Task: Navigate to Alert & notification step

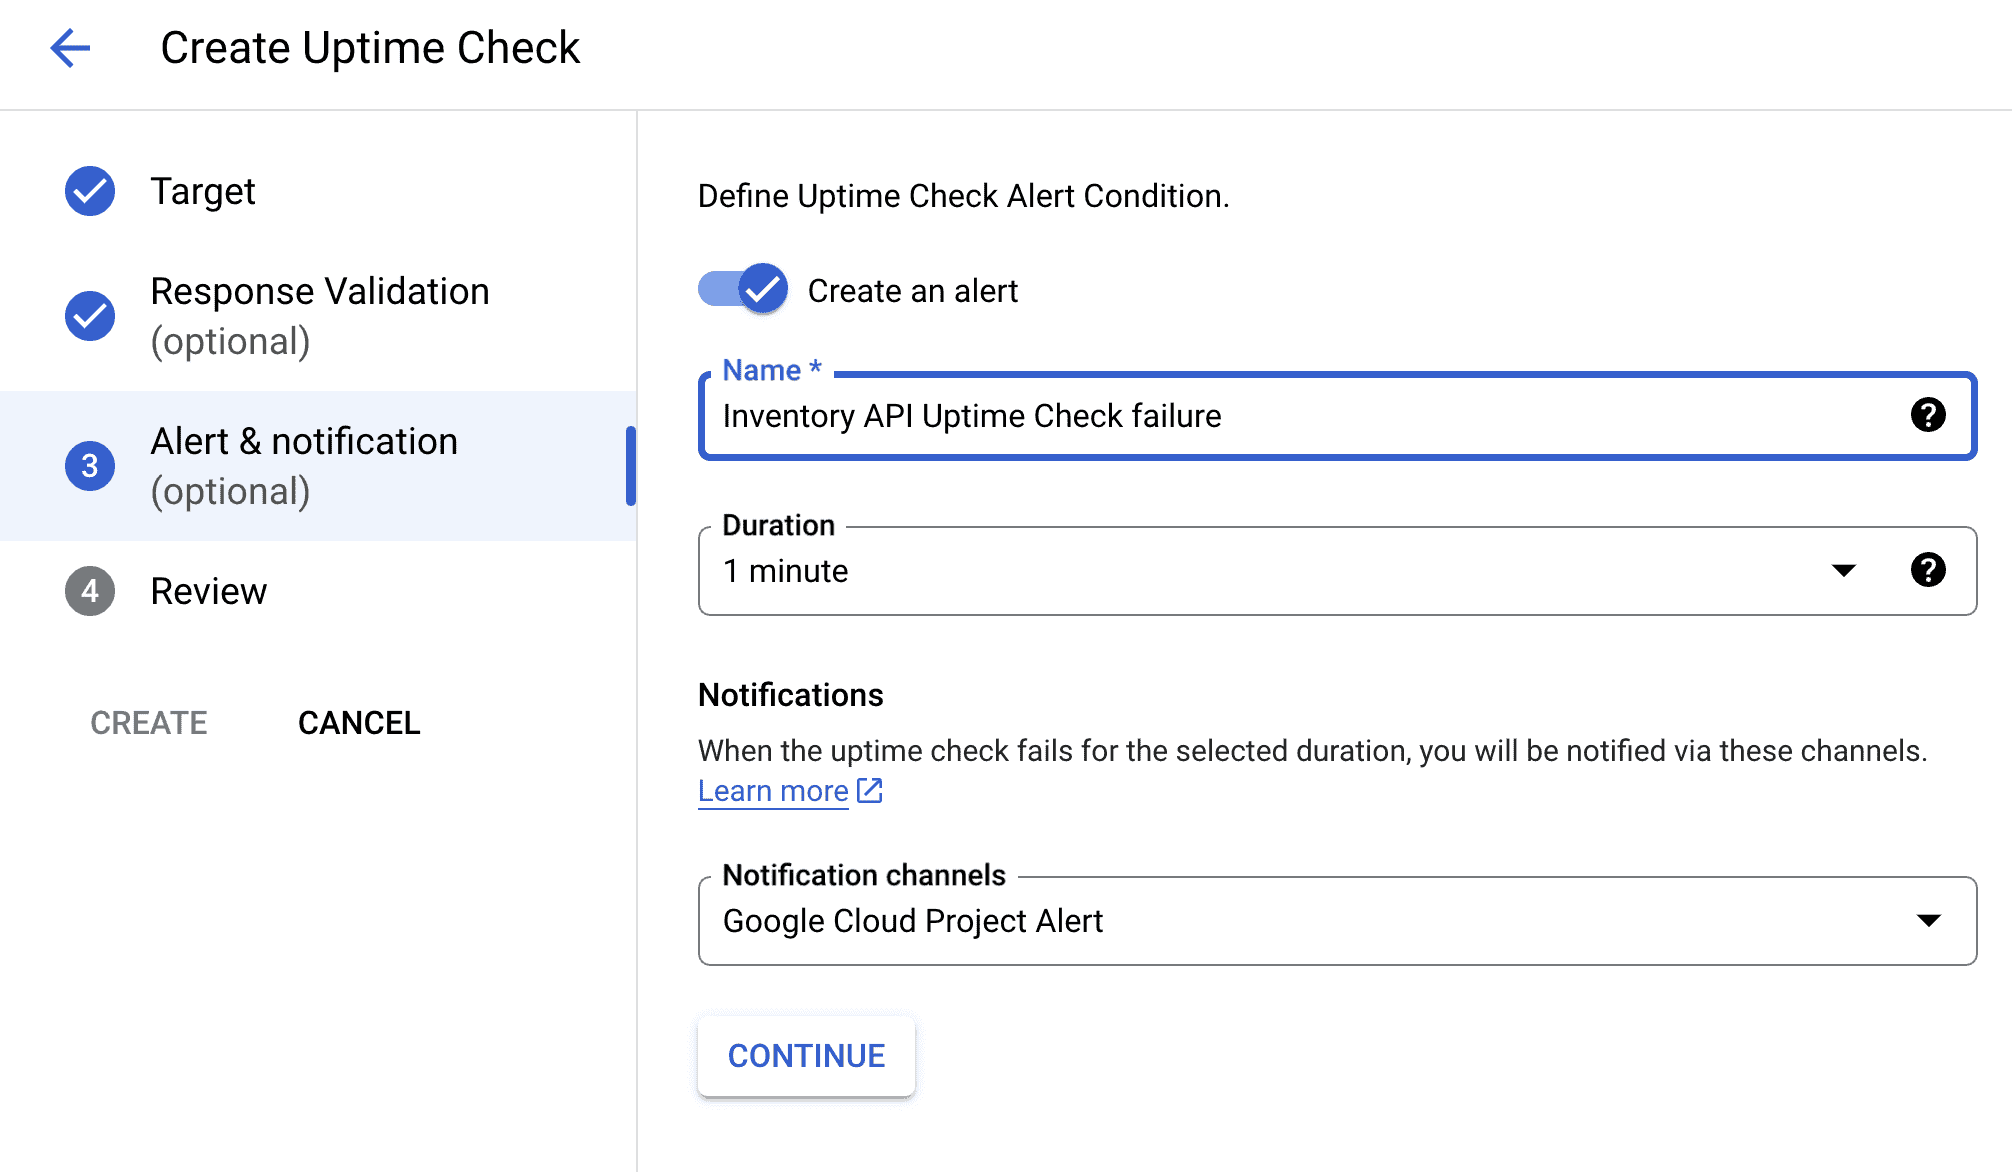Action: click(306, 465)
